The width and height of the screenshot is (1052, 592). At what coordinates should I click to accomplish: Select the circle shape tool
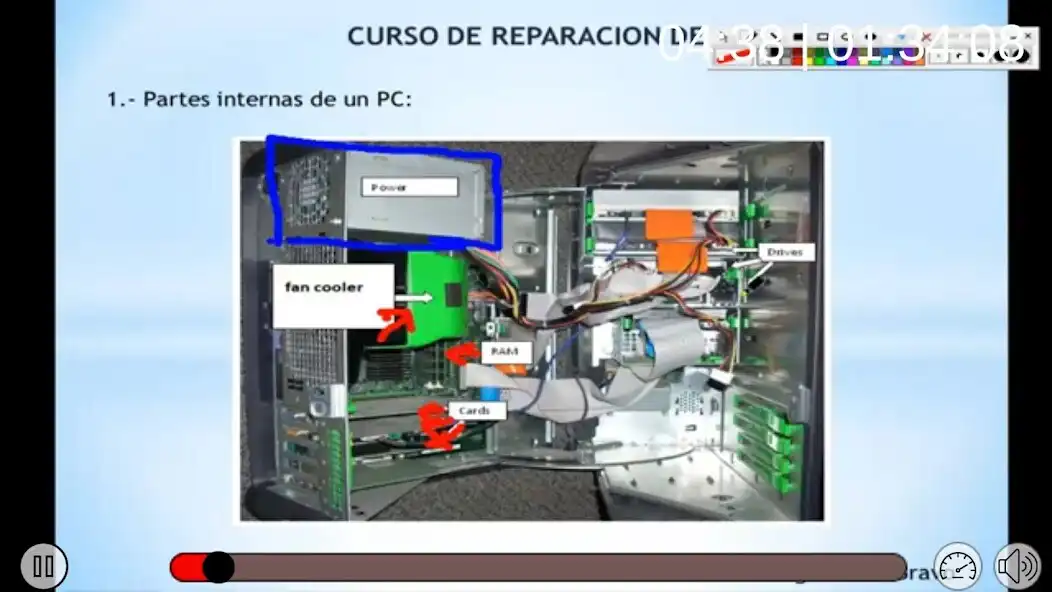871,36
